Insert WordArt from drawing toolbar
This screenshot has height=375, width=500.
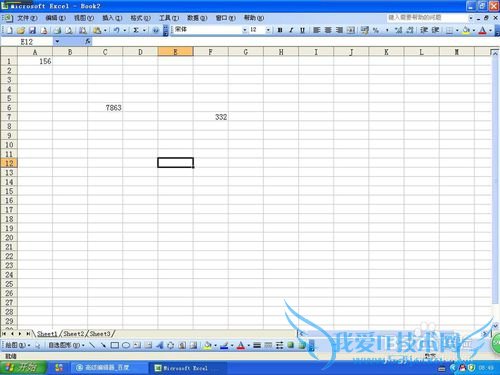coord(159,345)
